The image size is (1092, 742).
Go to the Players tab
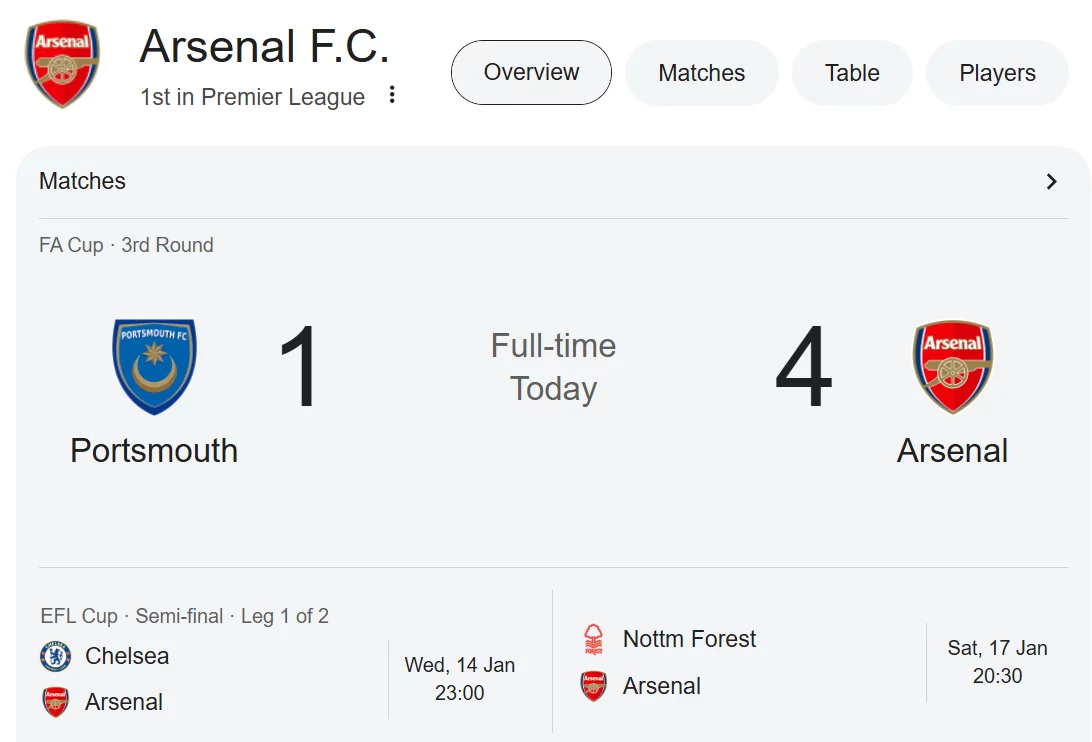click(x=997, y=73)
